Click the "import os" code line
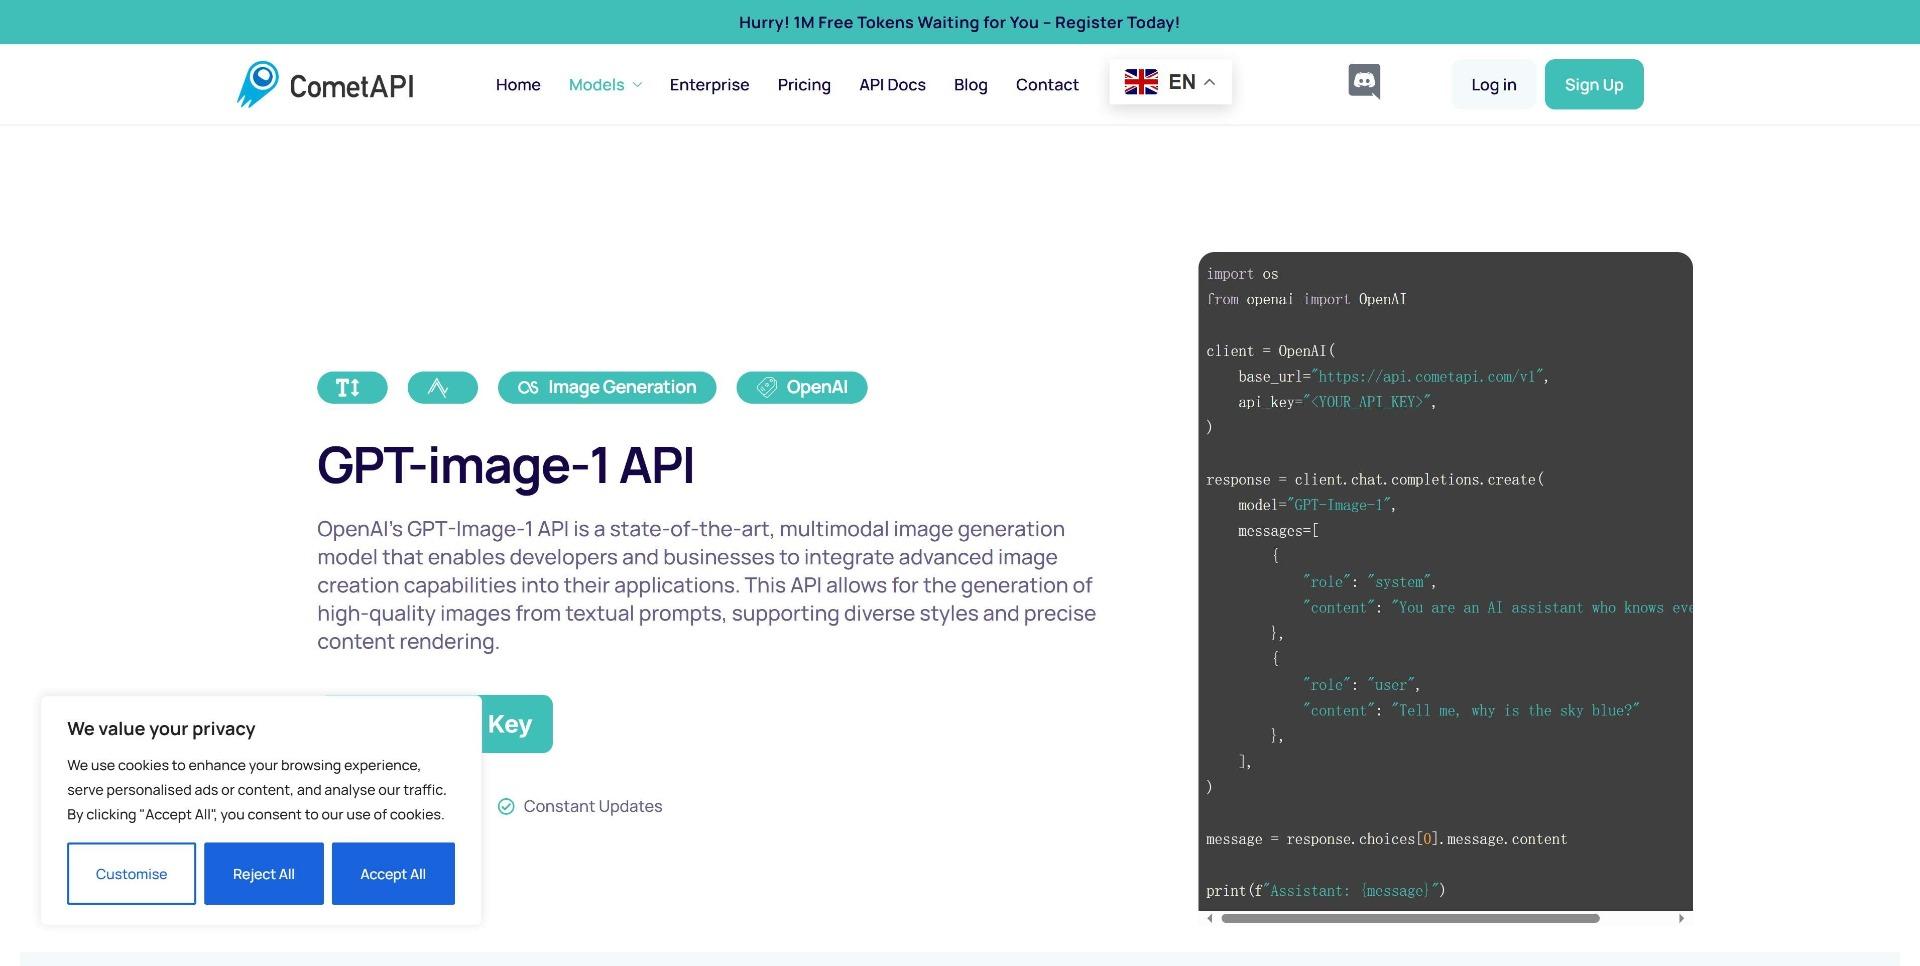The height and width of the screenshot is (966, 1920). [x=1242, y=274]
